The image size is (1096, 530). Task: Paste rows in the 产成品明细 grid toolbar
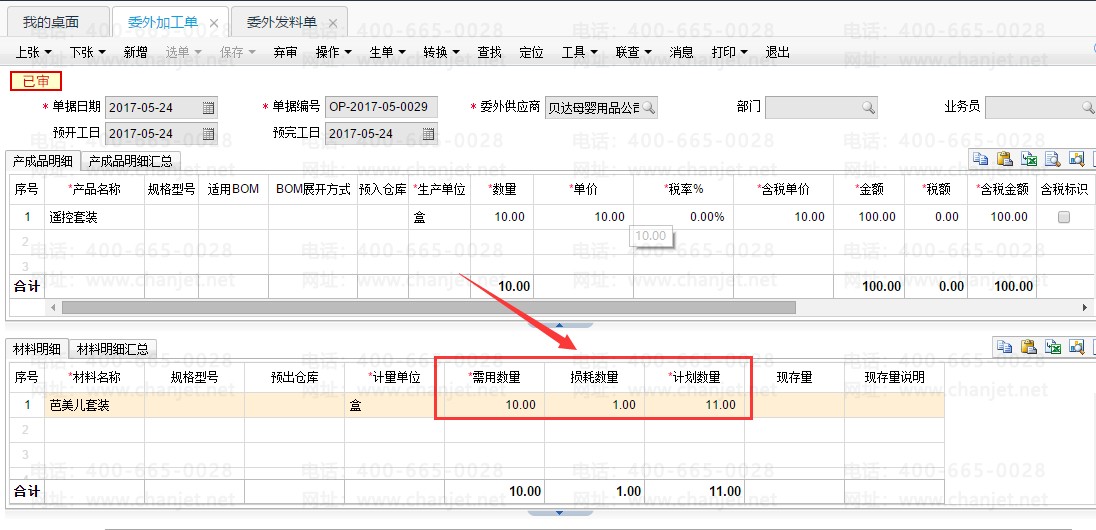tap(1004, 159)
